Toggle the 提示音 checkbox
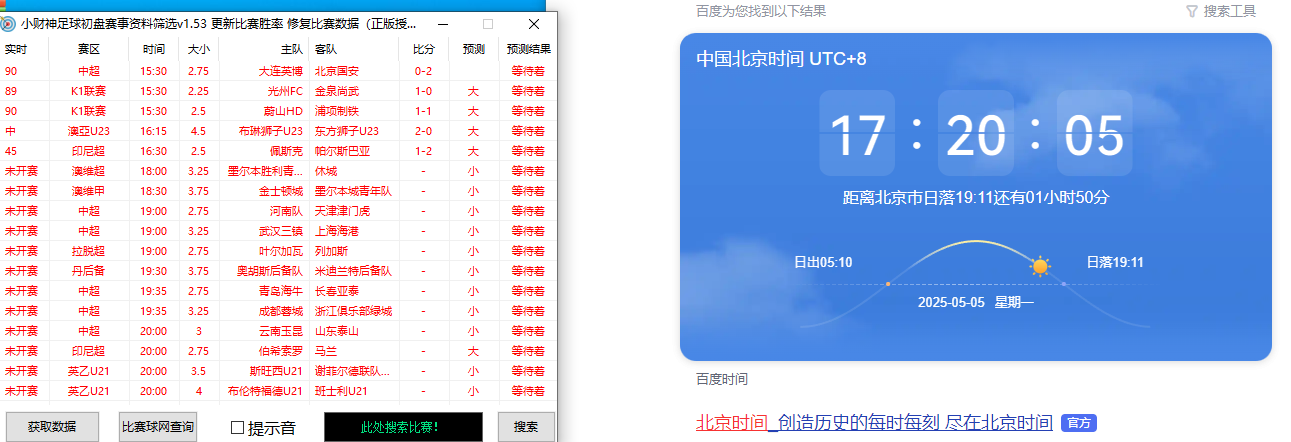The width and height of the screenshot is (1291, 442). [237, 428]
